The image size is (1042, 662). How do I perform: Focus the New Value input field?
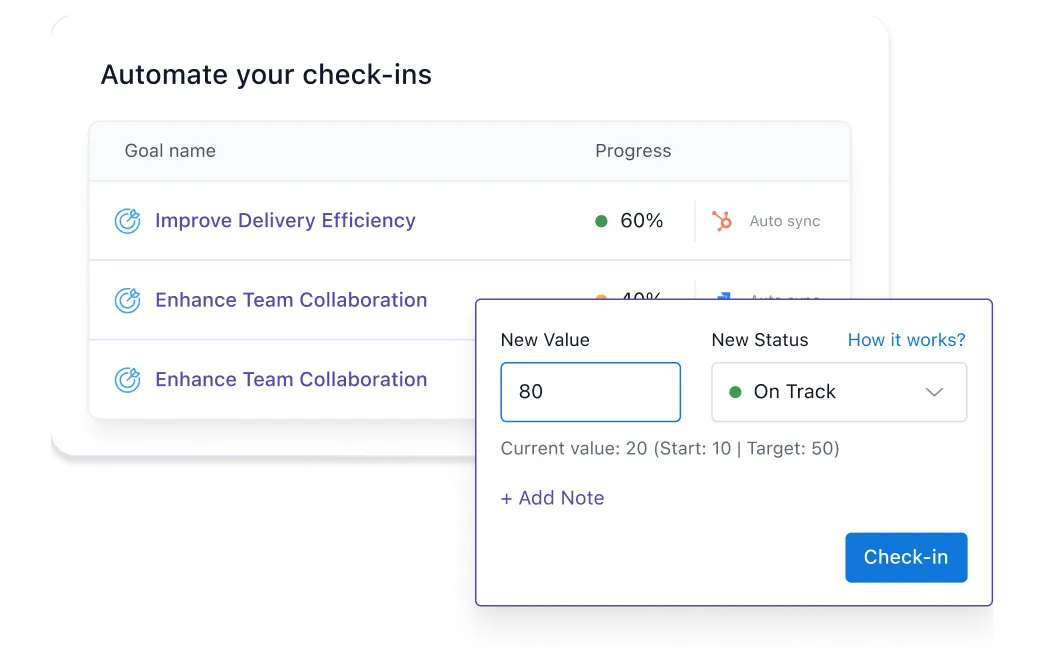[590, 392]
